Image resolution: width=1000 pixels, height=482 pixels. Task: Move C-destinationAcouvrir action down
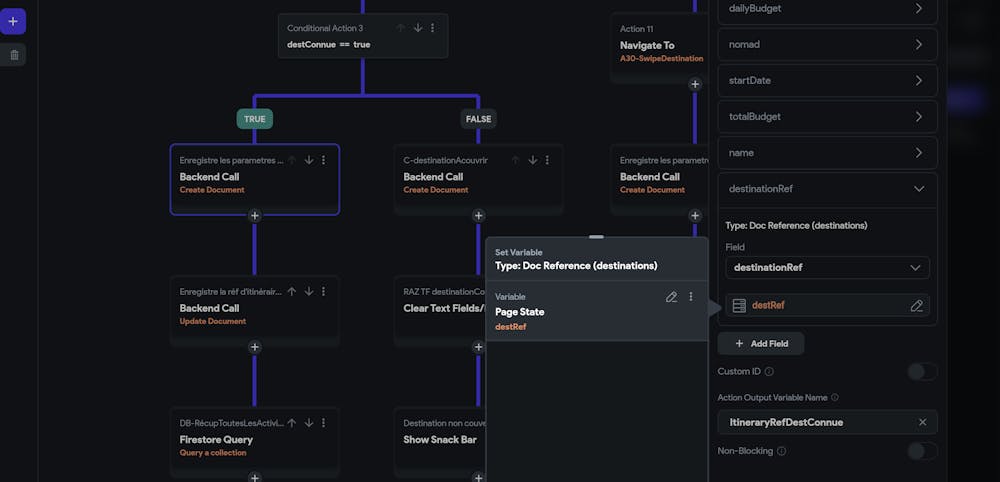(x=533, y=160)
